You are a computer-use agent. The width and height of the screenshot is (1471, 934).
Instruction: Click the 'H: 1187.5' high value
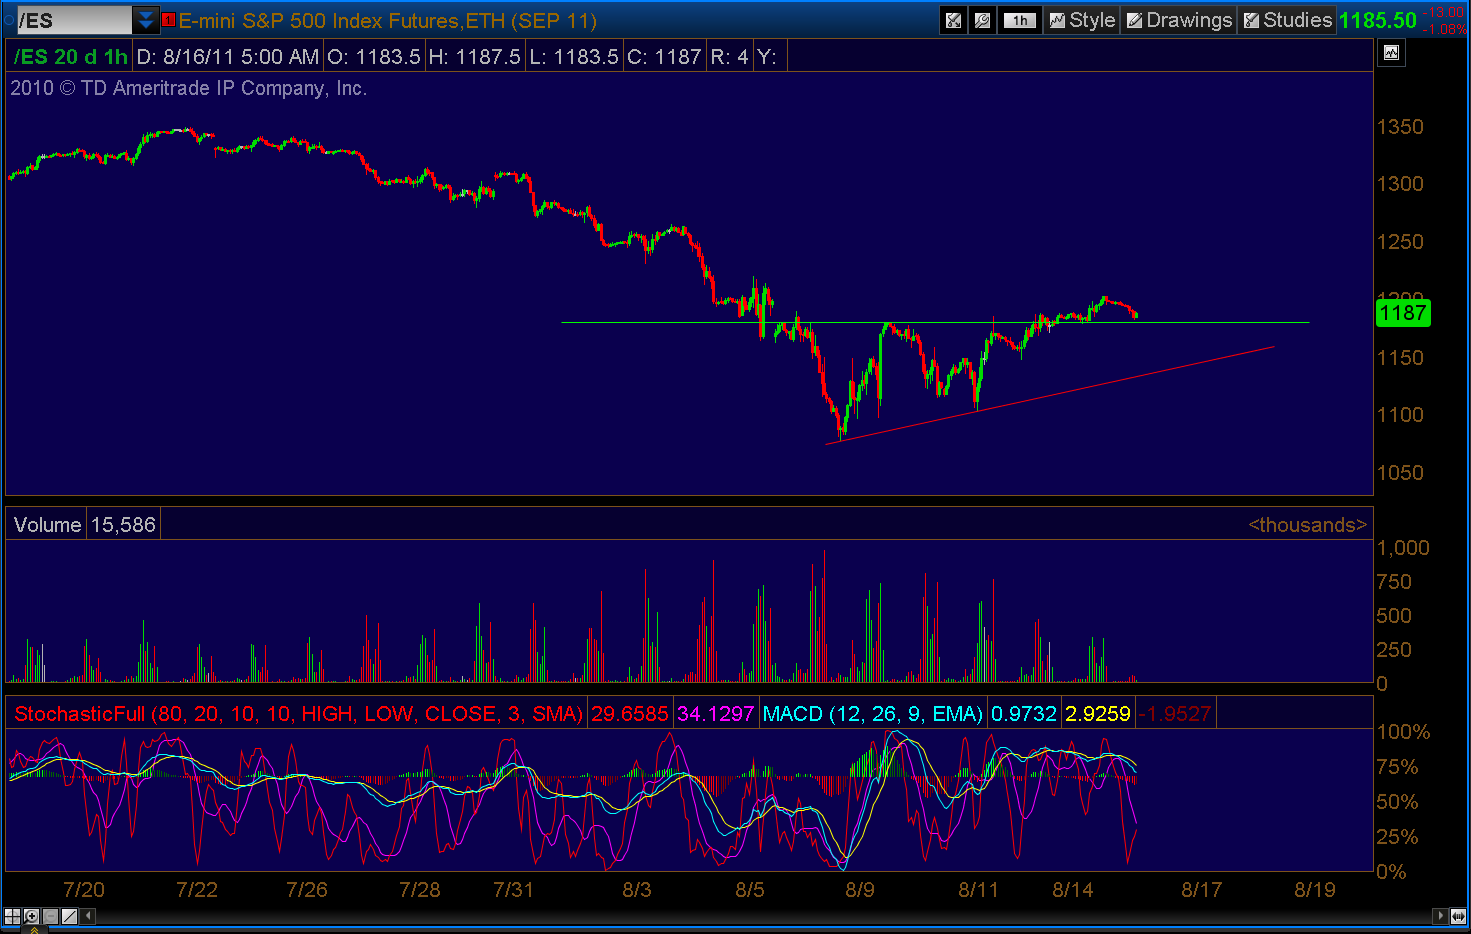point(474,57)
